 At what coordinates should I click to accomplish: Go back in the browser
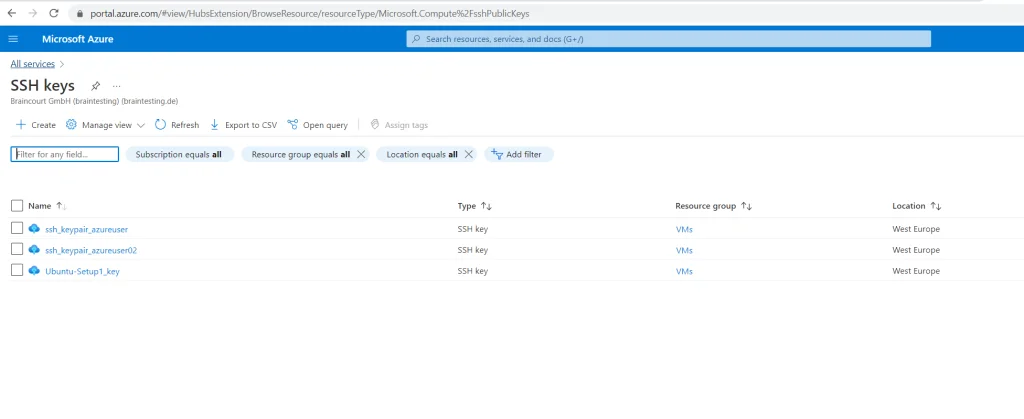(x=12, y=13)
